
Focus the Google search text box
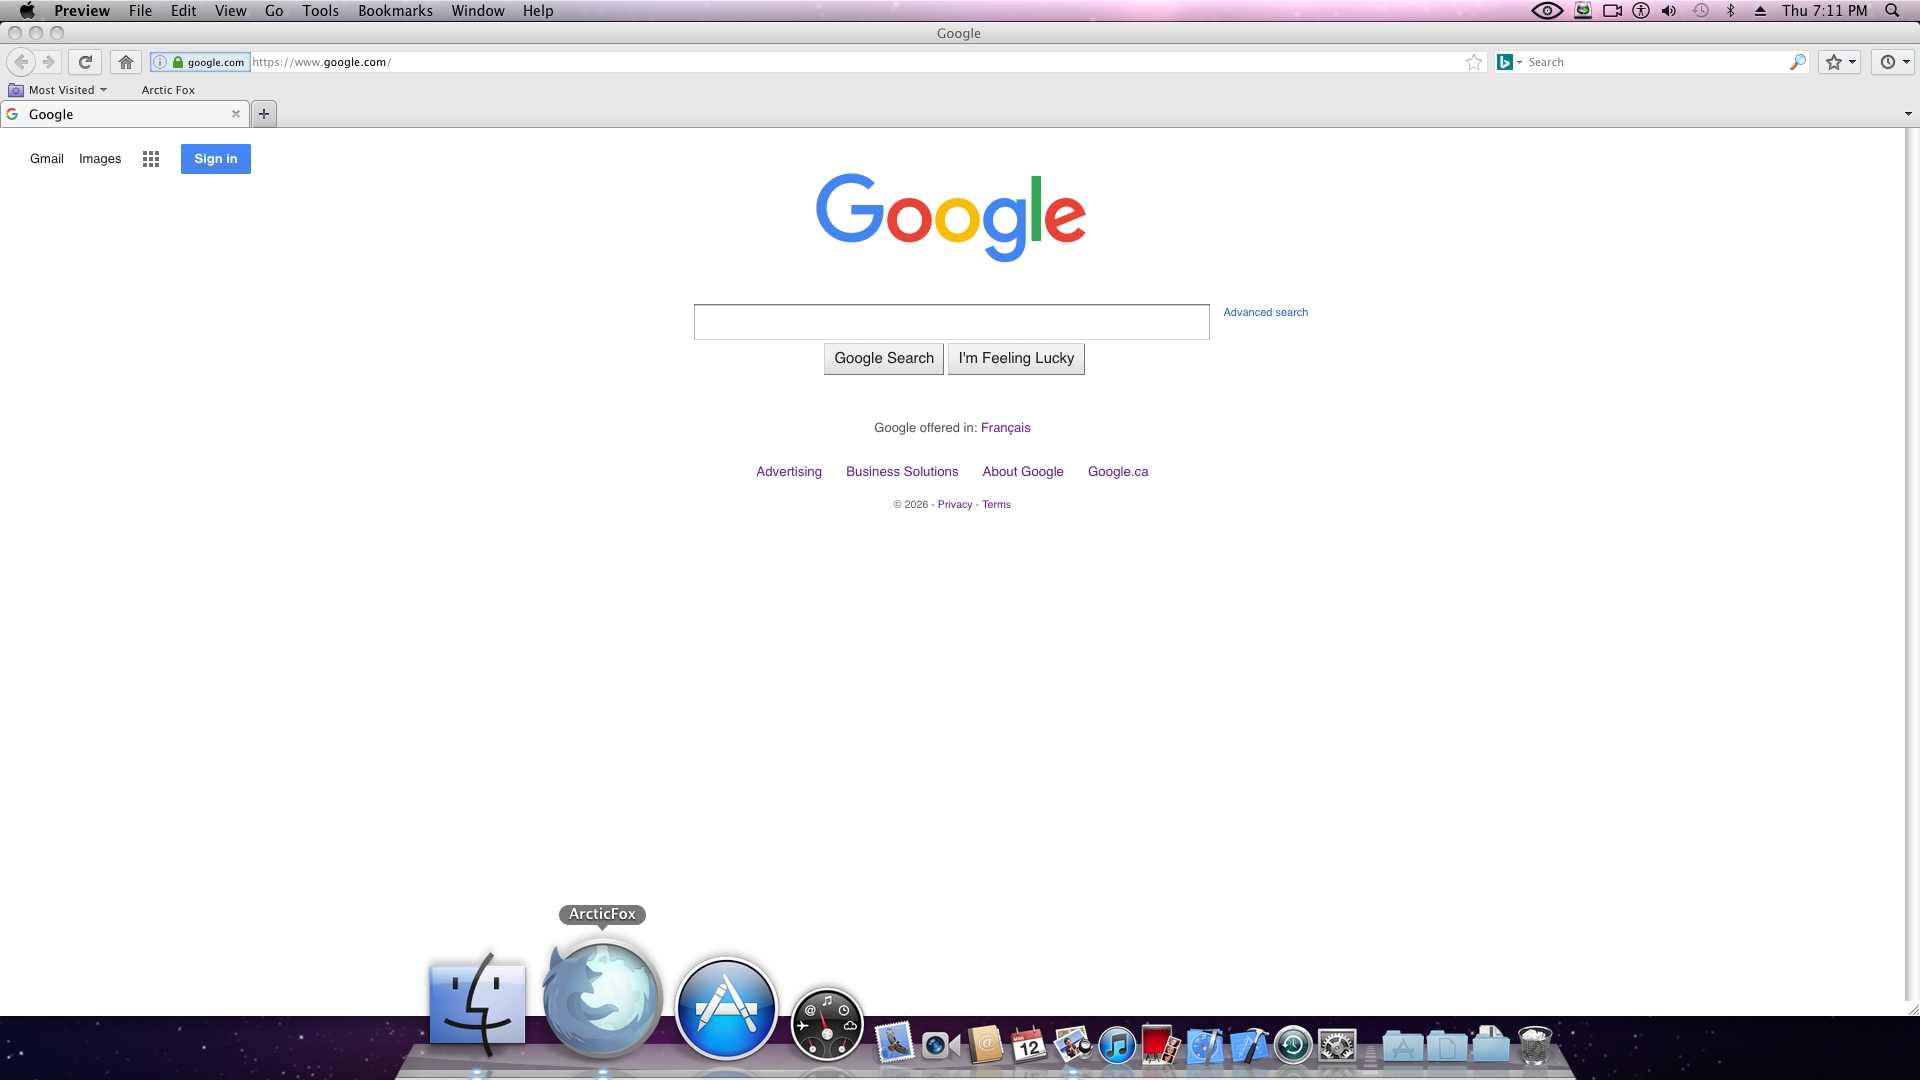pyautogui.click(x=952, y=322)
